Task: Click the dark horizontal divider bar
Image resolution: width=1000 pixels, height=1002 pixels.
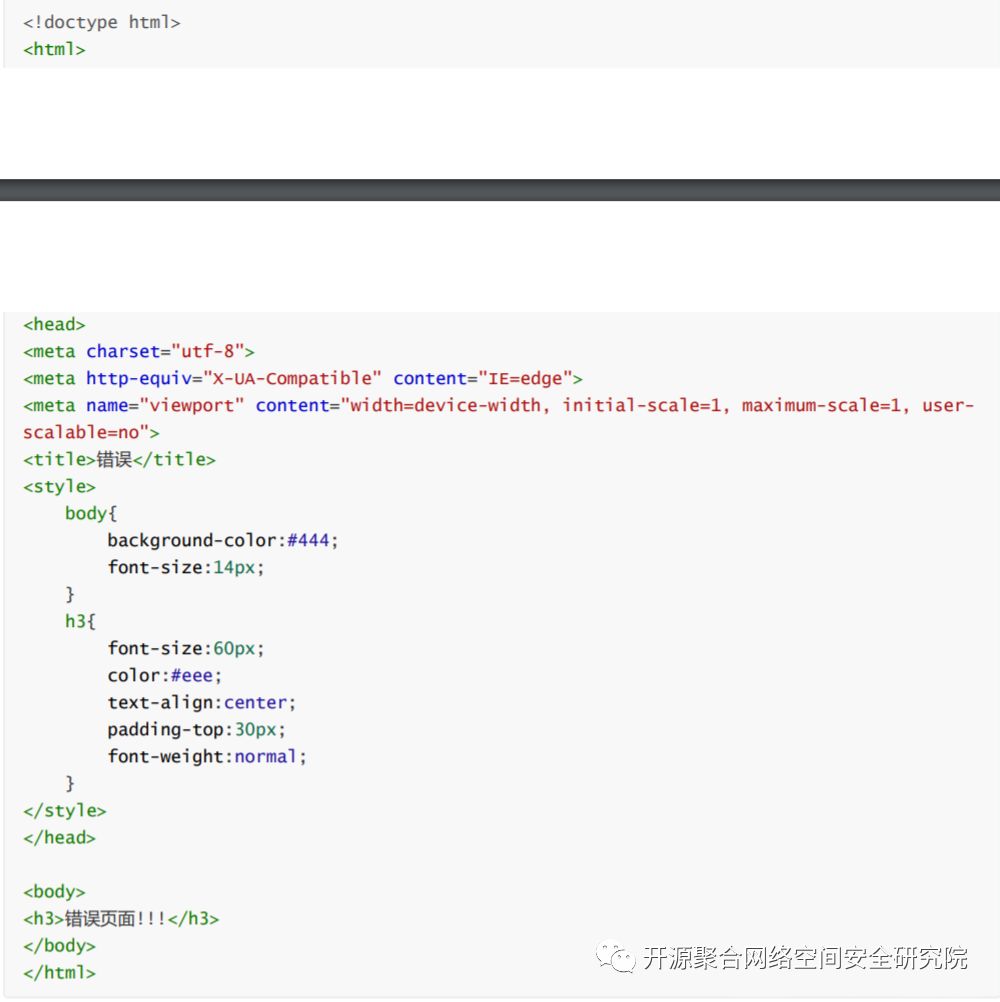Action: pos(500,190)
